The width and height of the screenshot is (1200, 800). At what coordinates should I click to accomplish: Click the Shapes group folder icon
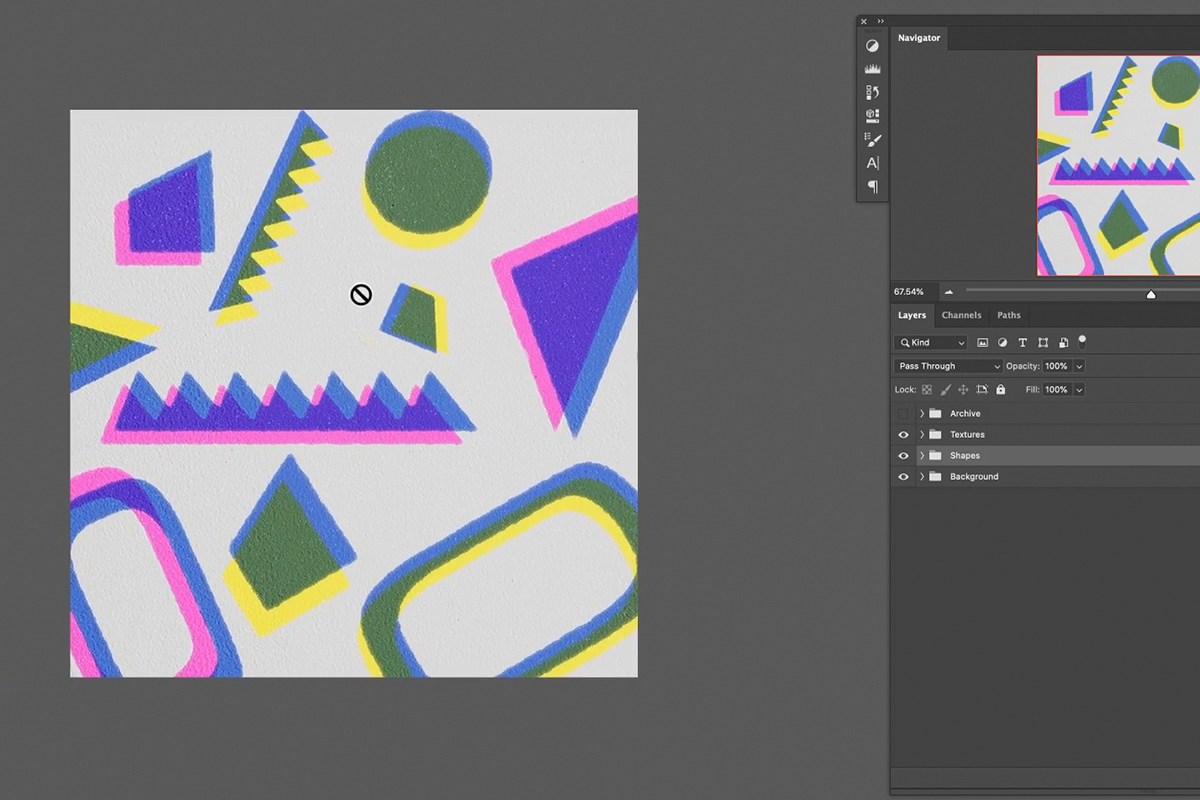click(936, 456)
